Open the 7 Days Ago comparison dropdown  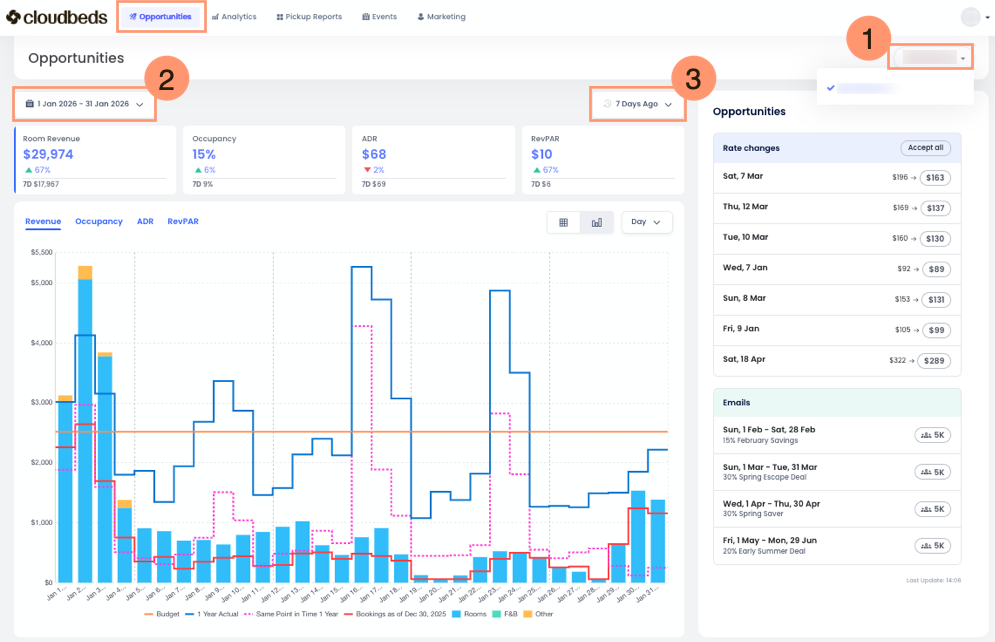click(x=637, y=104)
